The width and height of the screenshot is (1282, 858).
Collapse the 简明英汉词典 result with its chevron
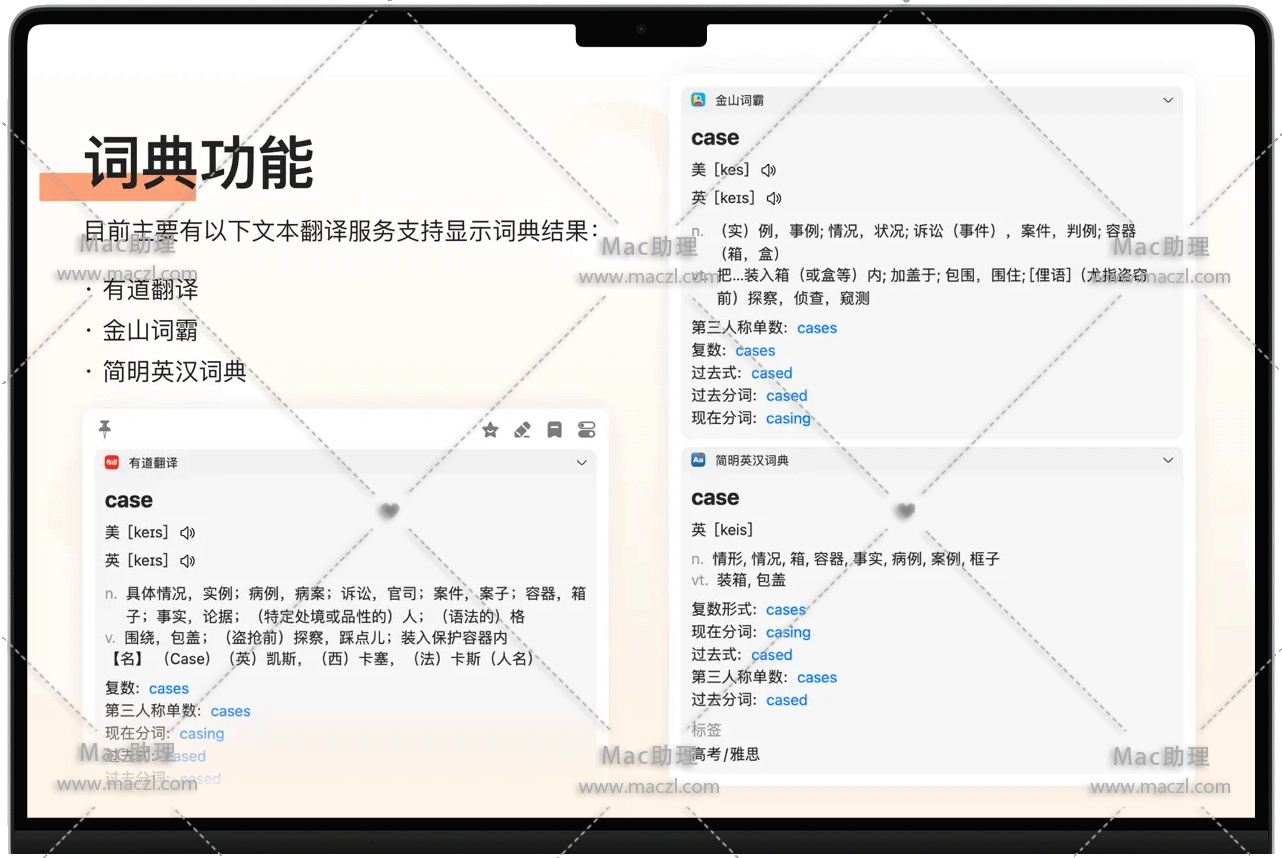point(1168,460)
